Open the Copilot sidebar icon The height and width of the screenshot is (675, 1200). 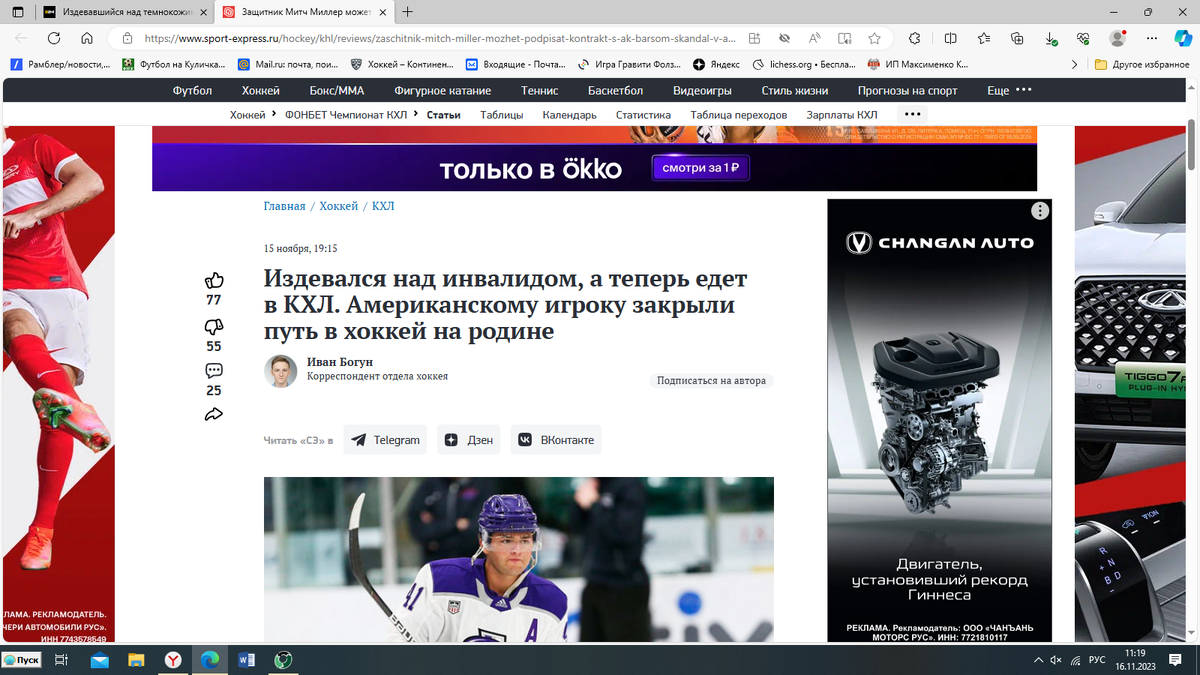point(1182,38)
